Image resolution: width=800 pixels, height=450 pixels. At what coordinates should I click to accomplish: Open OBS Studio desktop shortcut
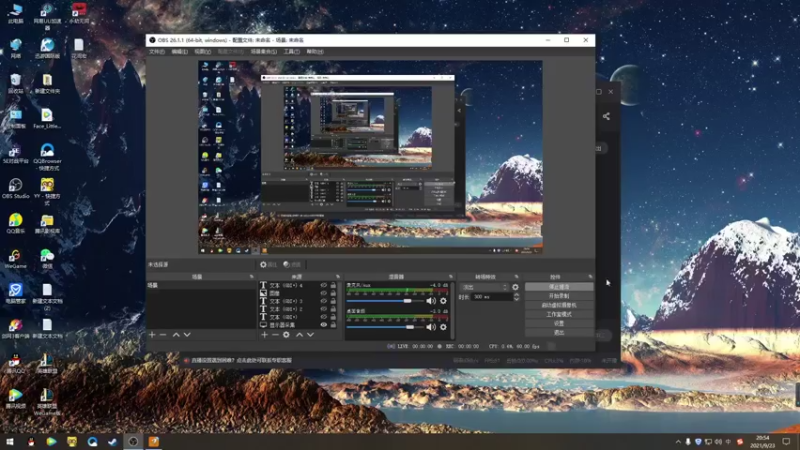tap(15, 188)
